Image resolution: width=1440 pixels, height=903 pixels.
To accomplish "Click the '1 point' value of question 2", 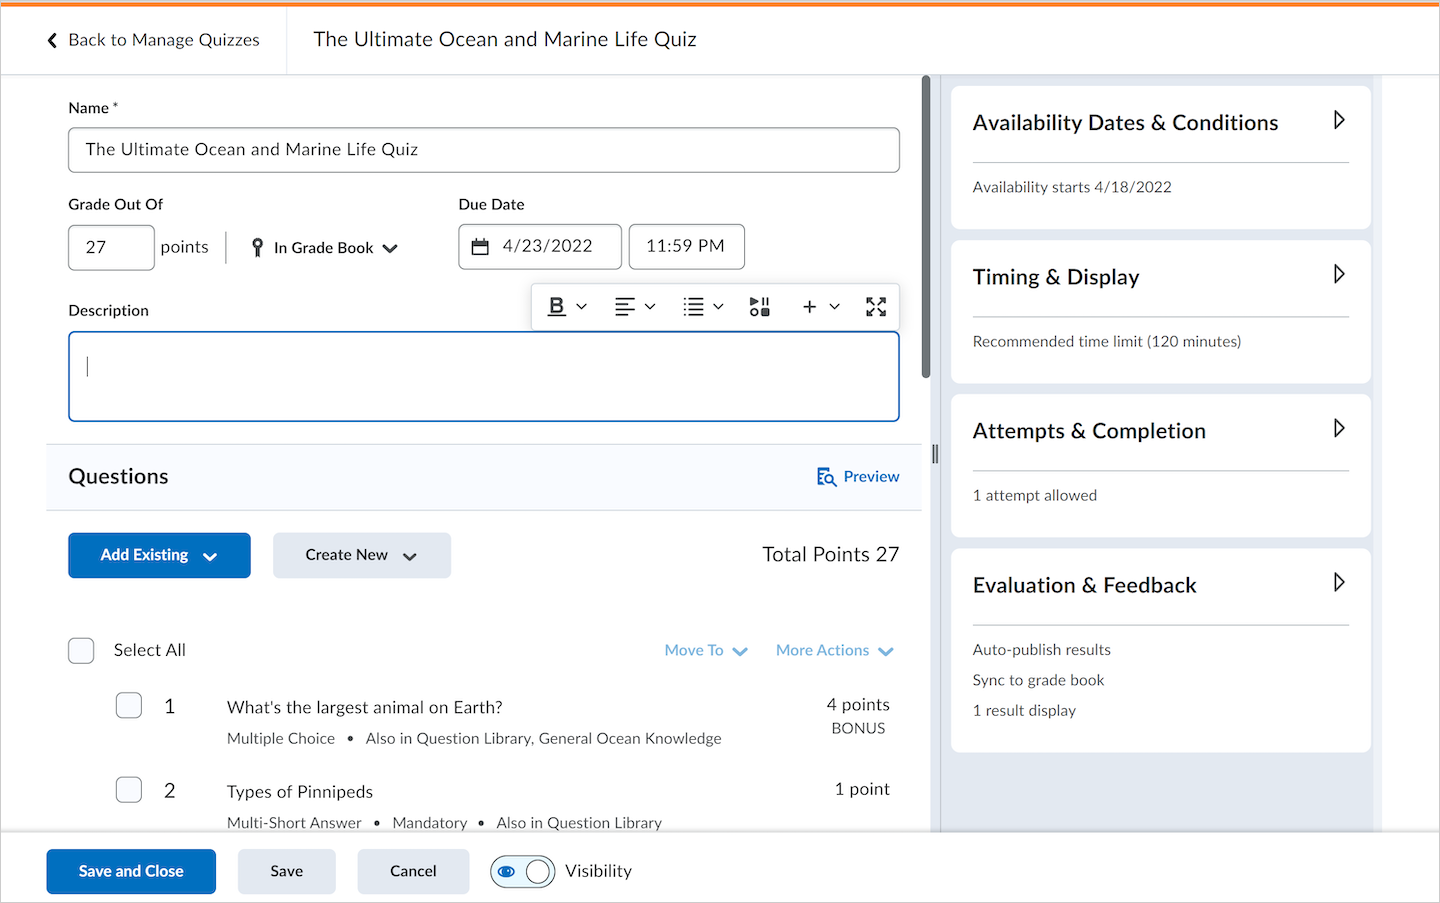I will tap(862, 789).
